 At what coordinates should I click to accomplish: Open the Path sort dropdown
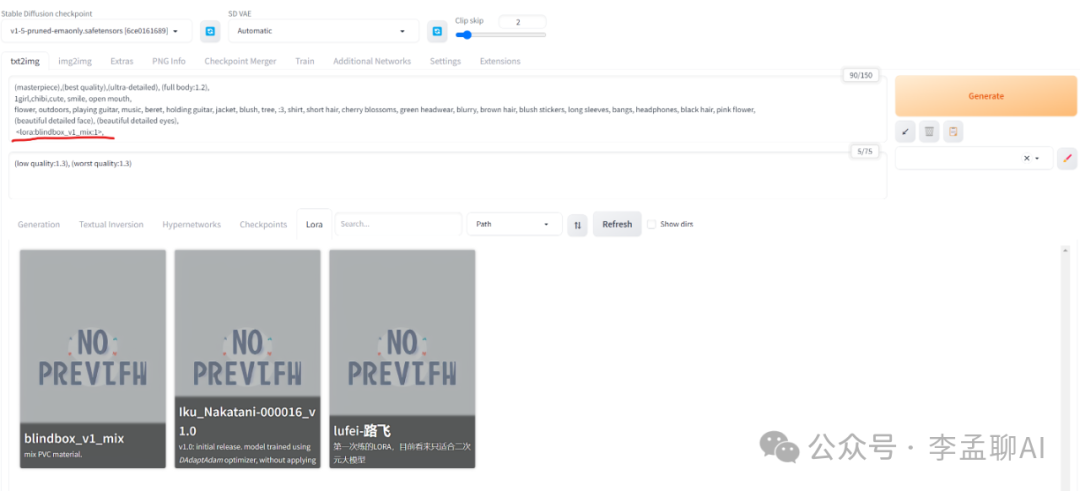(515, 224)
